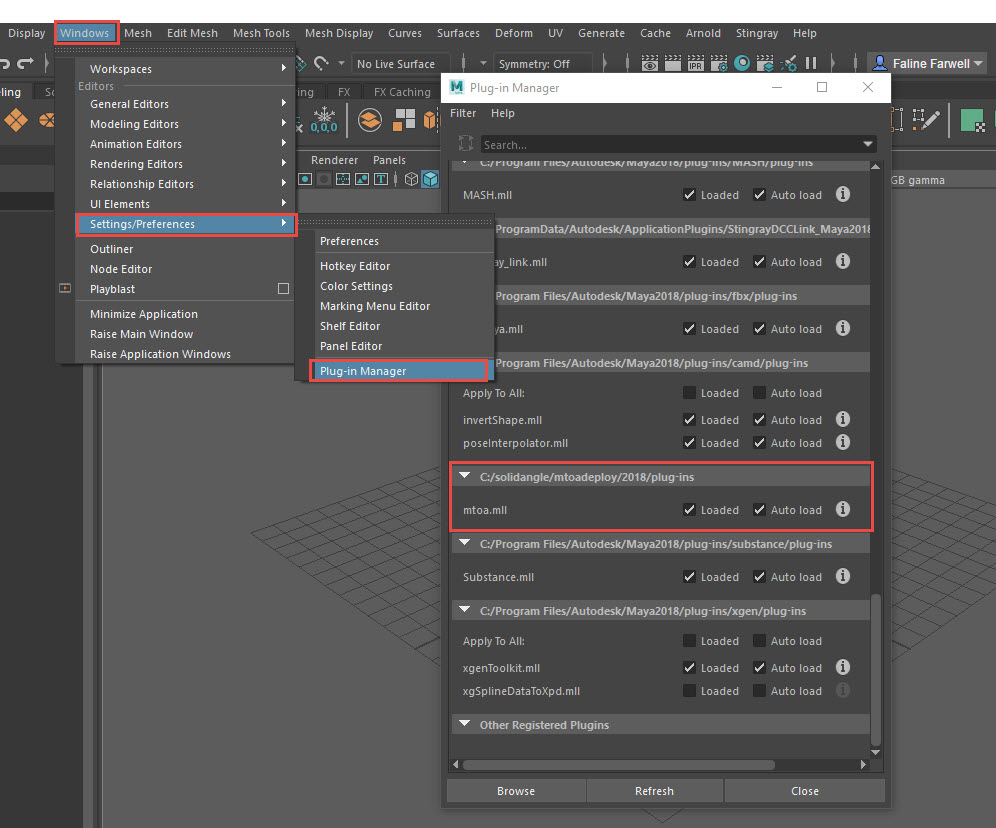Show info for xgenToolkit.mll plugin
Viewport: 996px width, 828px height.
point(842,667)
